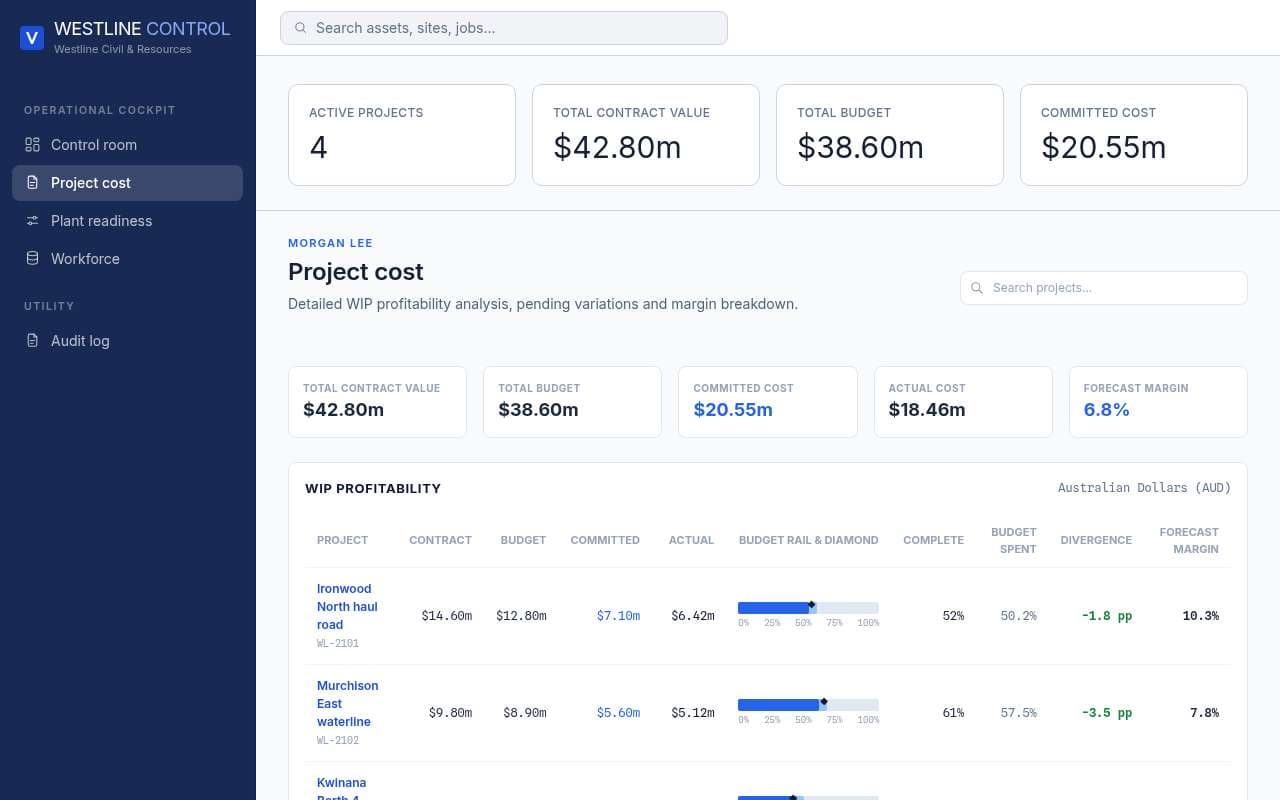Open Ironwood North haul road project
Screen dimensions: 1280x800
point(347,607)
